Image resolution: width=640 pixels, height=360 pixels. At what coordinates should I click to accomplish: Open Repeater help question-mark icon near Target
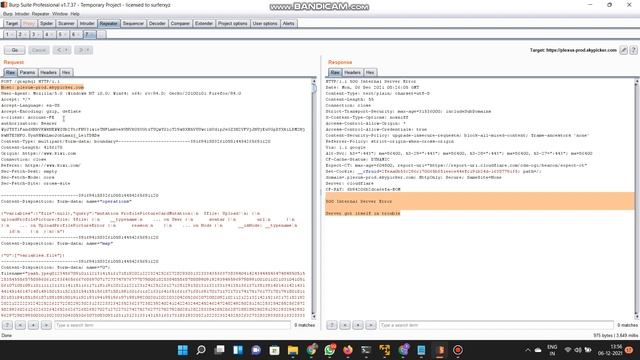coord(633,50)
